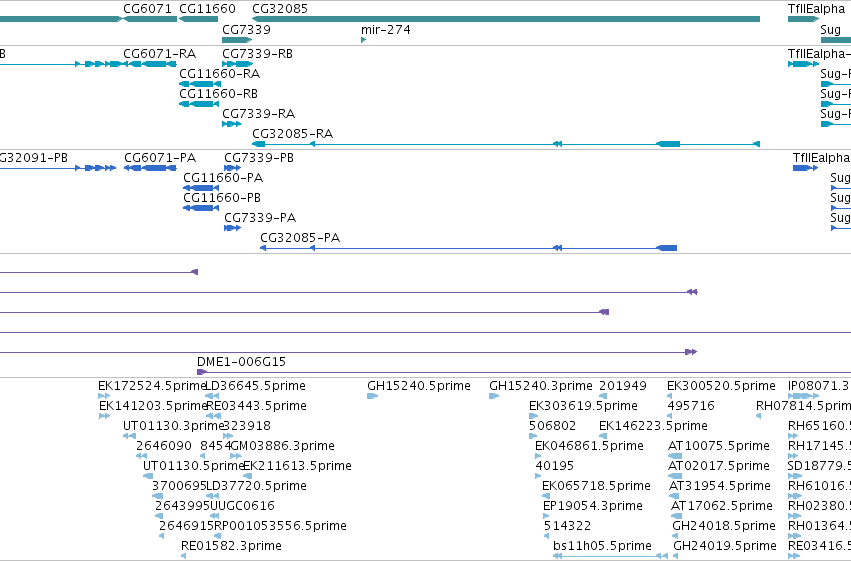Select EST RE03443.5prime
Screen dimensions: 851x561
click(x=257, y=406)
